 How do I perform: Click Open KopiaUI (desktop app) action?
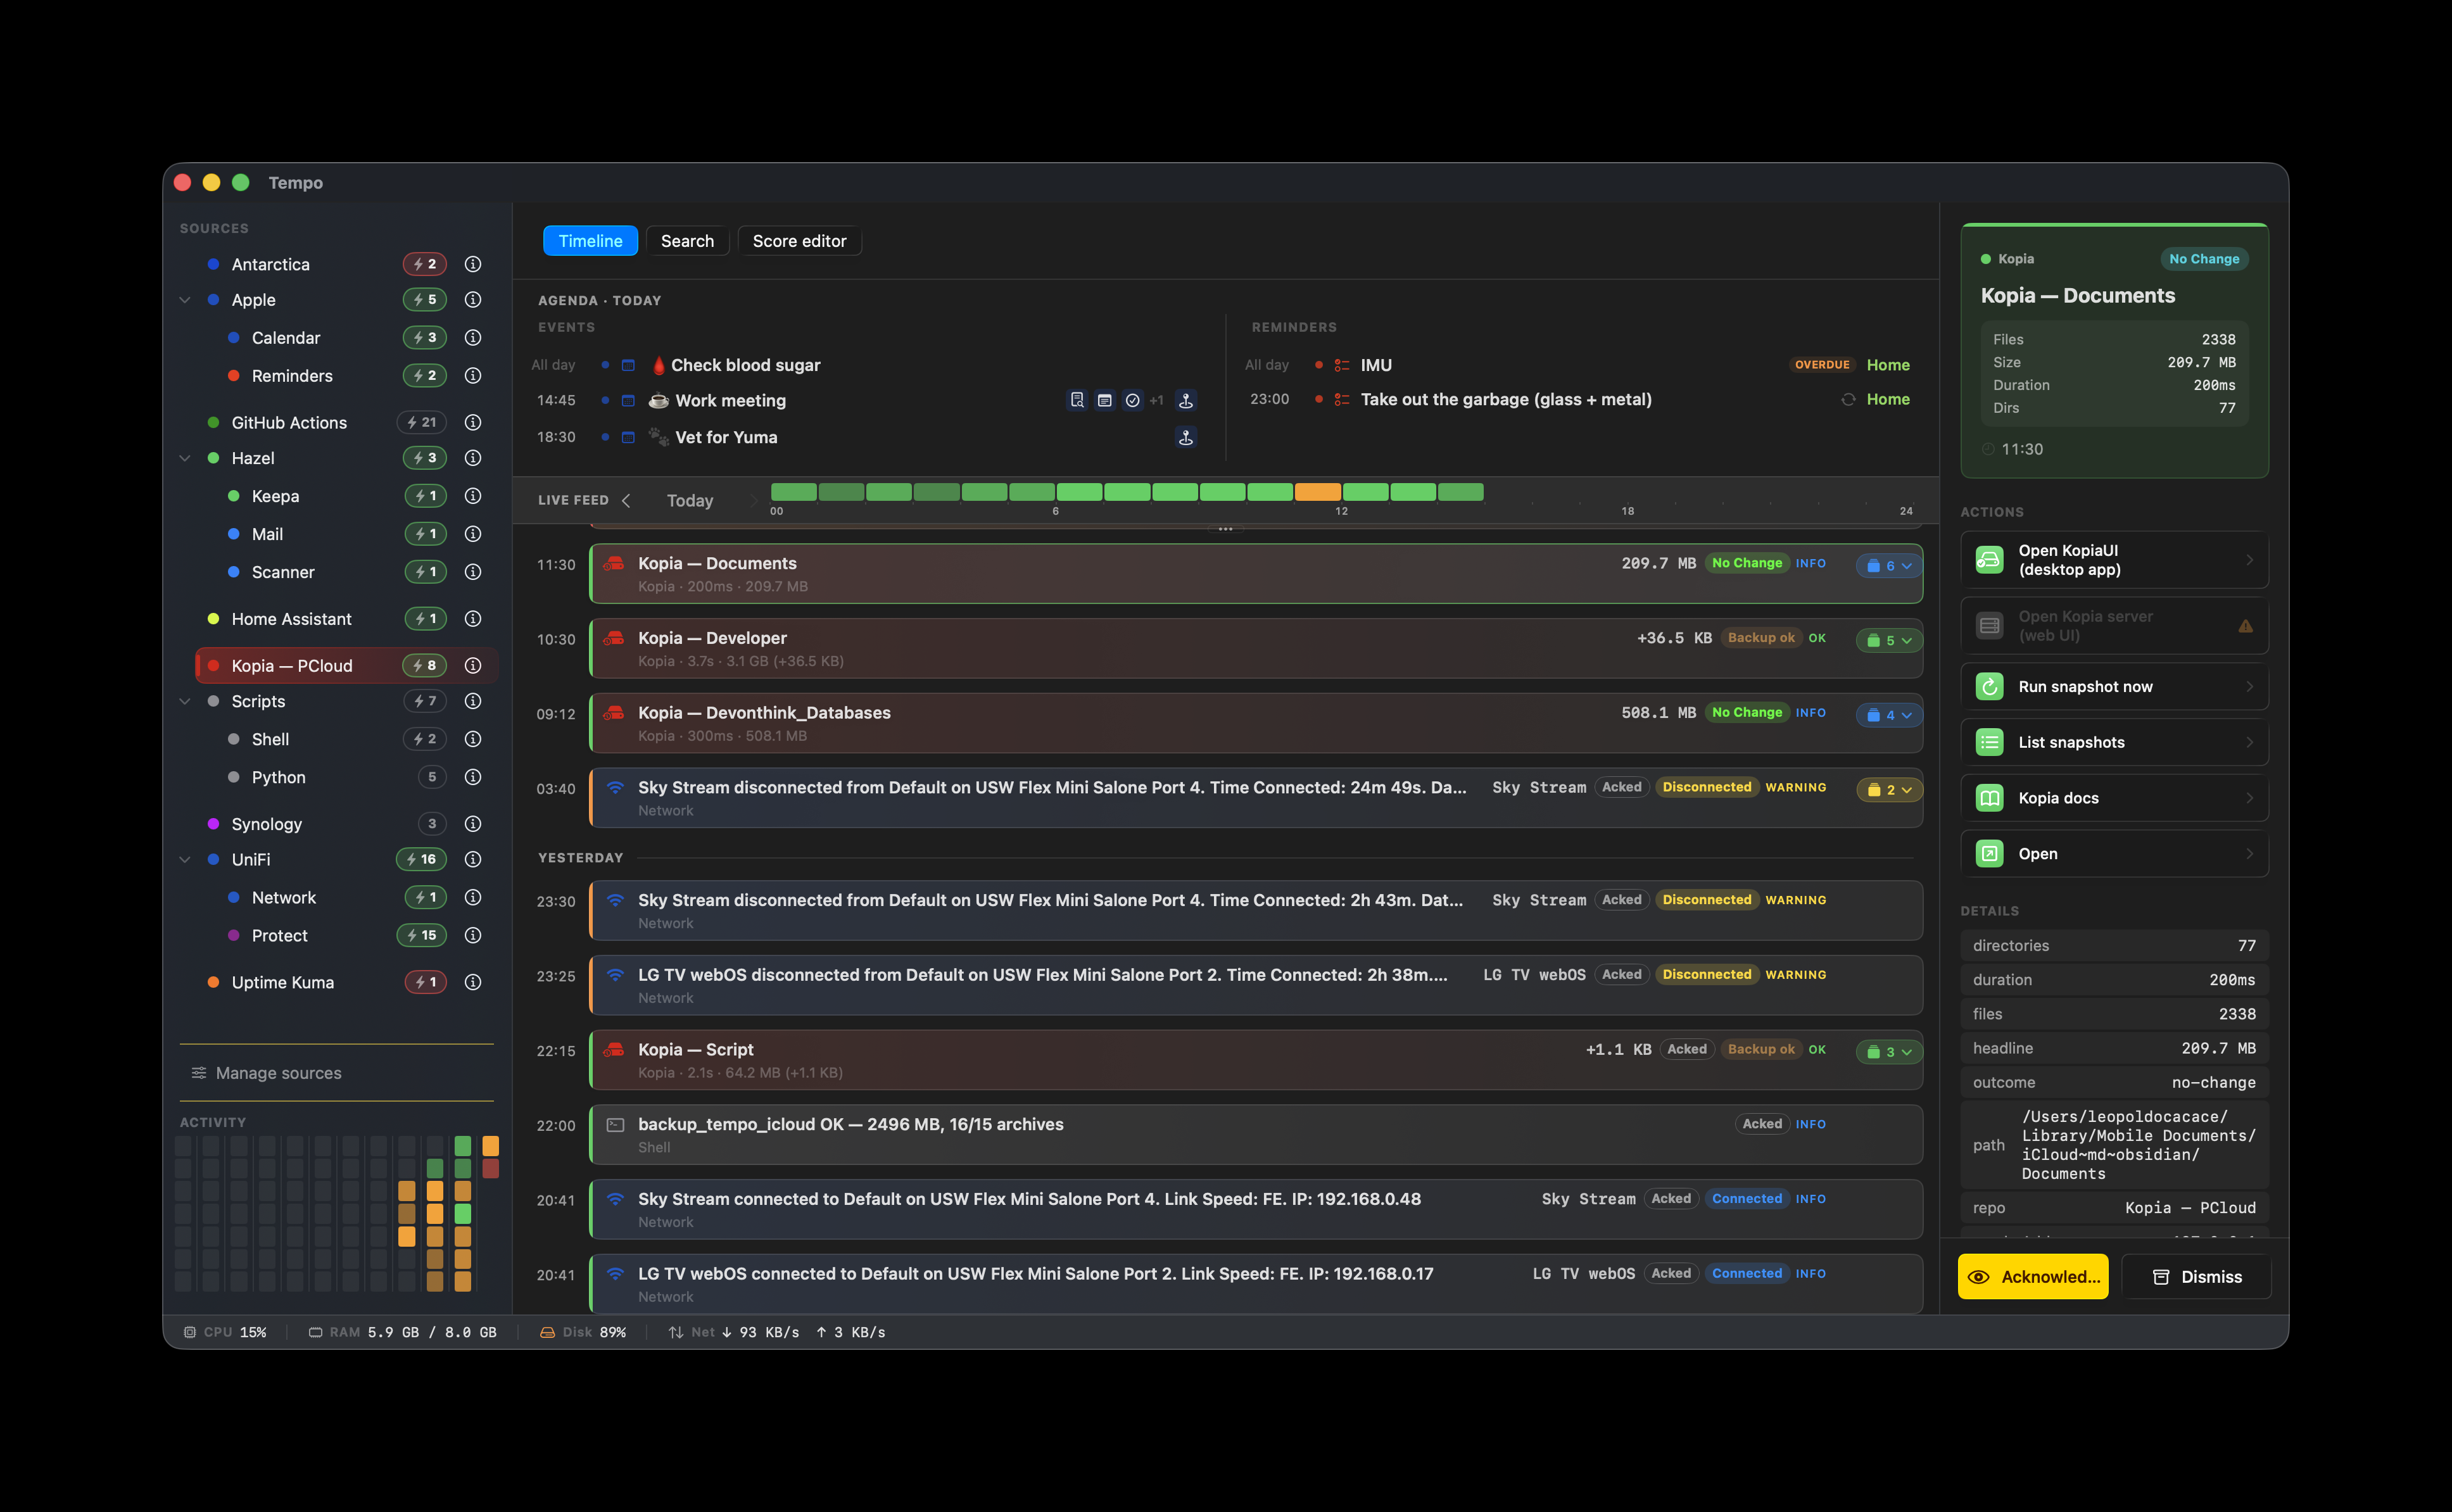click(x=2115, y=560)
